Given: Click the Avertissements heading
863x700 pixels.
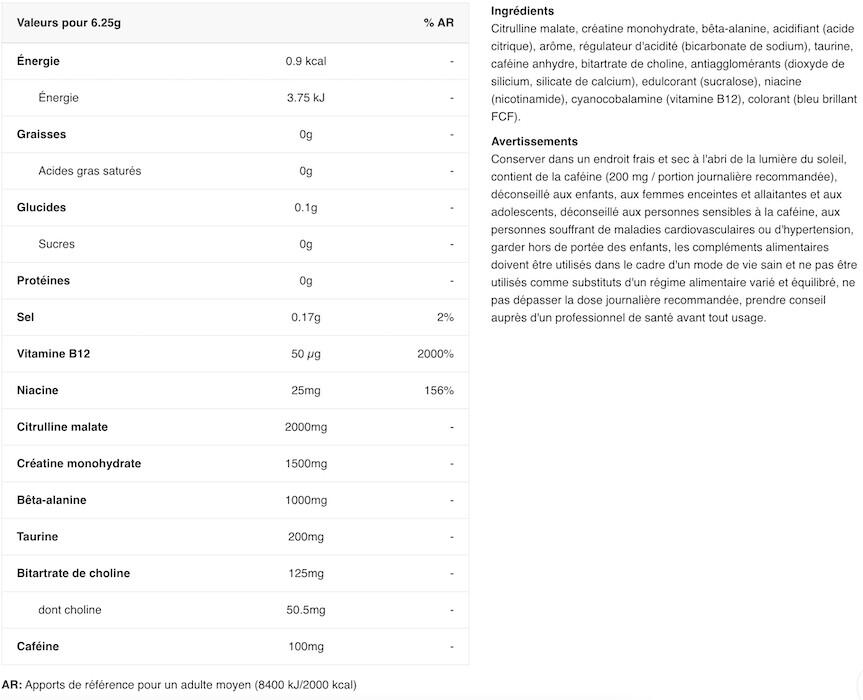Looking at the screenshot, I should [x=535, y=142].
